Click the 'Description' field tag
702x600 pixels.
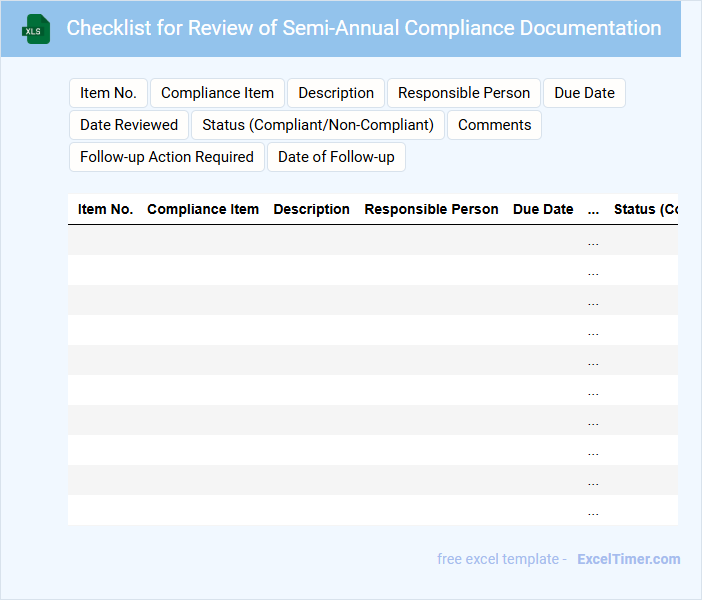click(336, 93)
